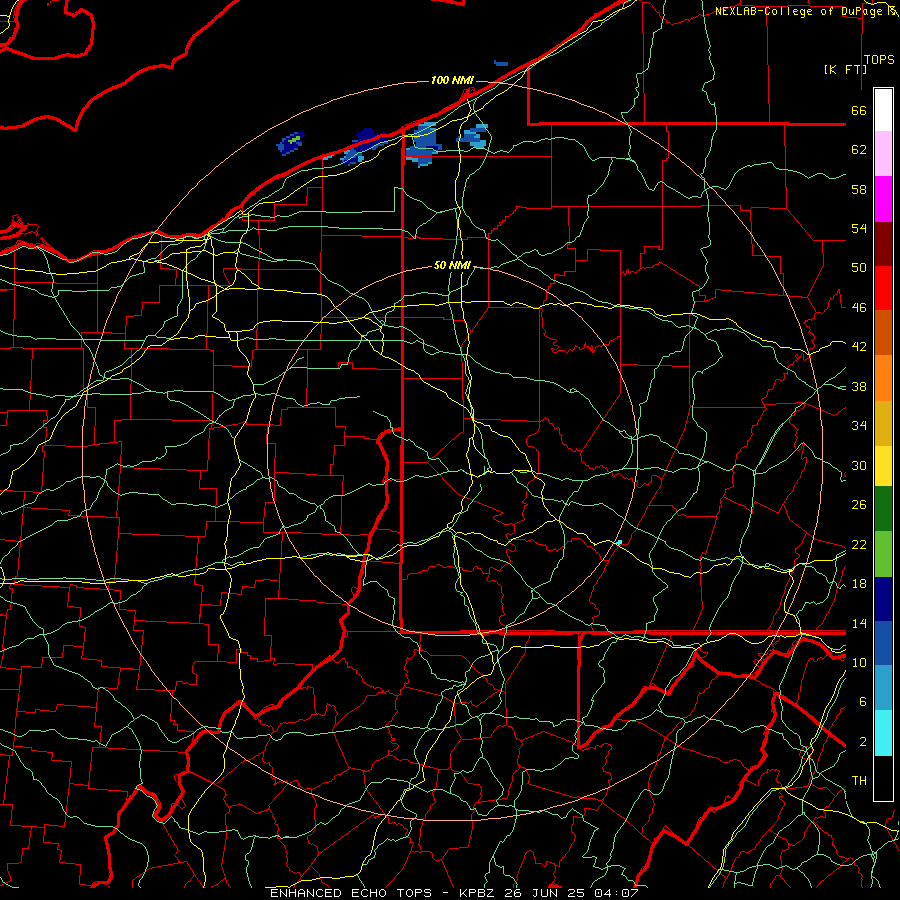Select the navy blue legend swatch
Screen dimensions: 900x900
coord(883,599)
